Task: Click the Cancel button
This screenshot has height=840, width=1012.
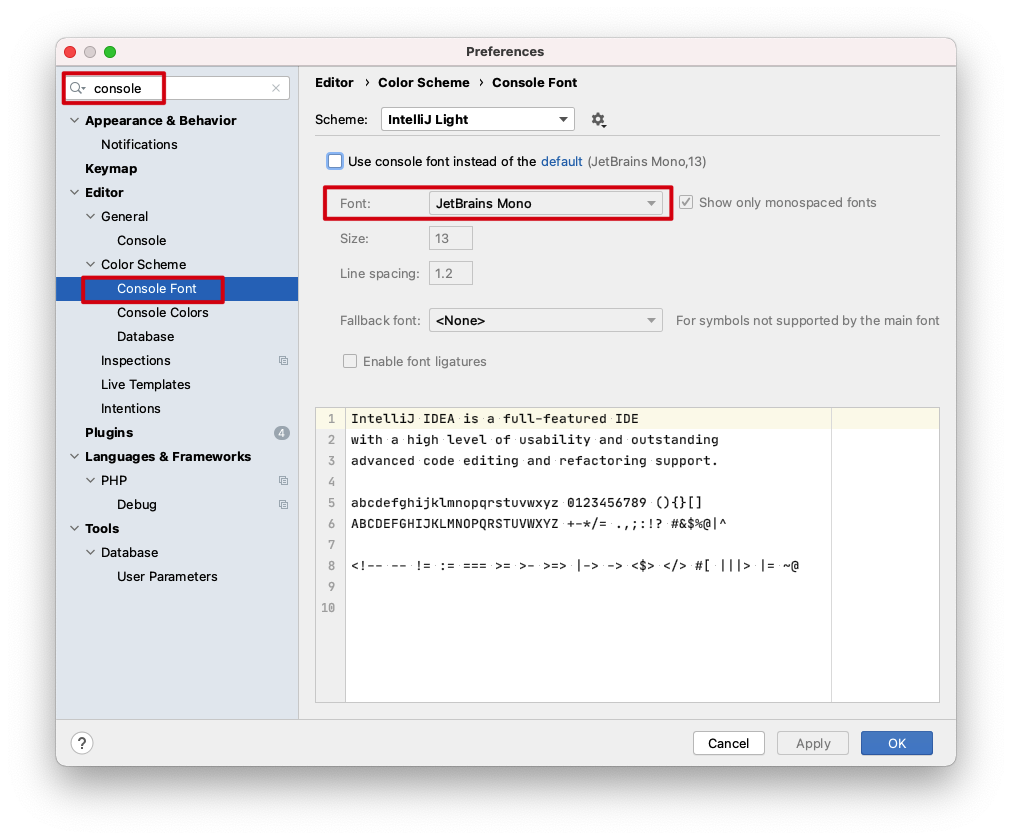Action: click(729, 743)
